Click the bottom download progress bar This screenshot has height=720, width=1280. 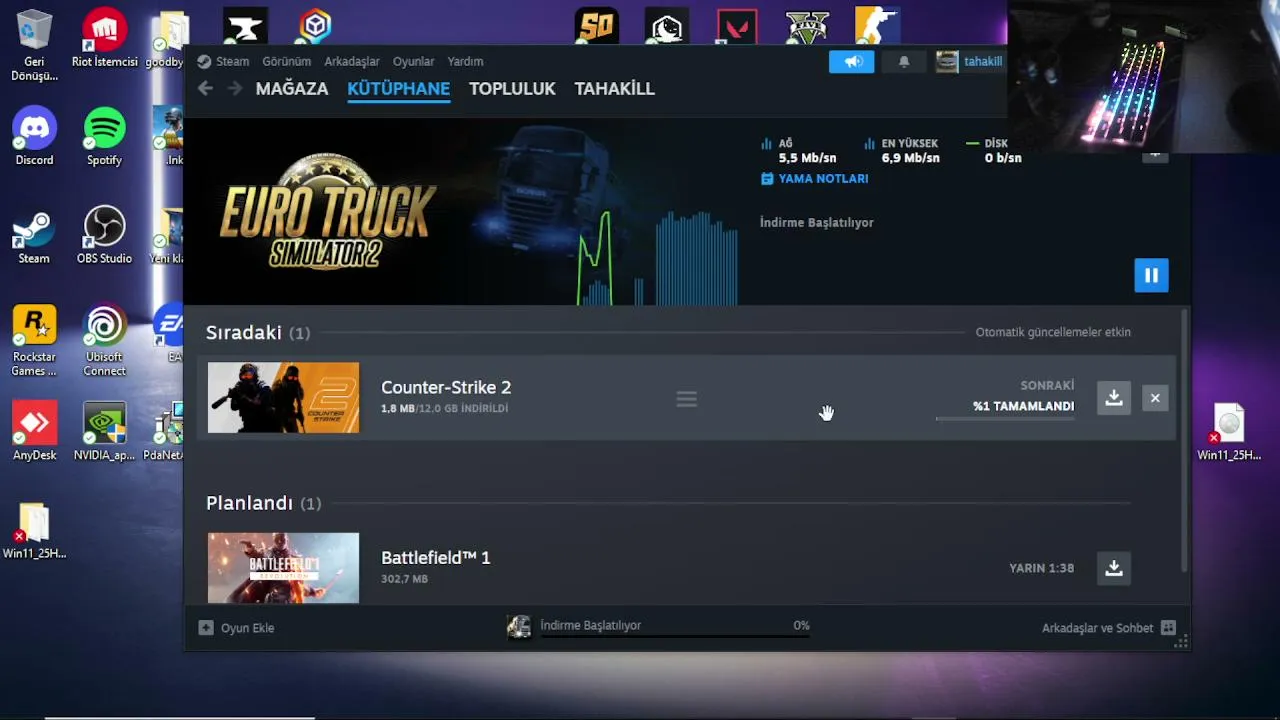pos(675,636)
